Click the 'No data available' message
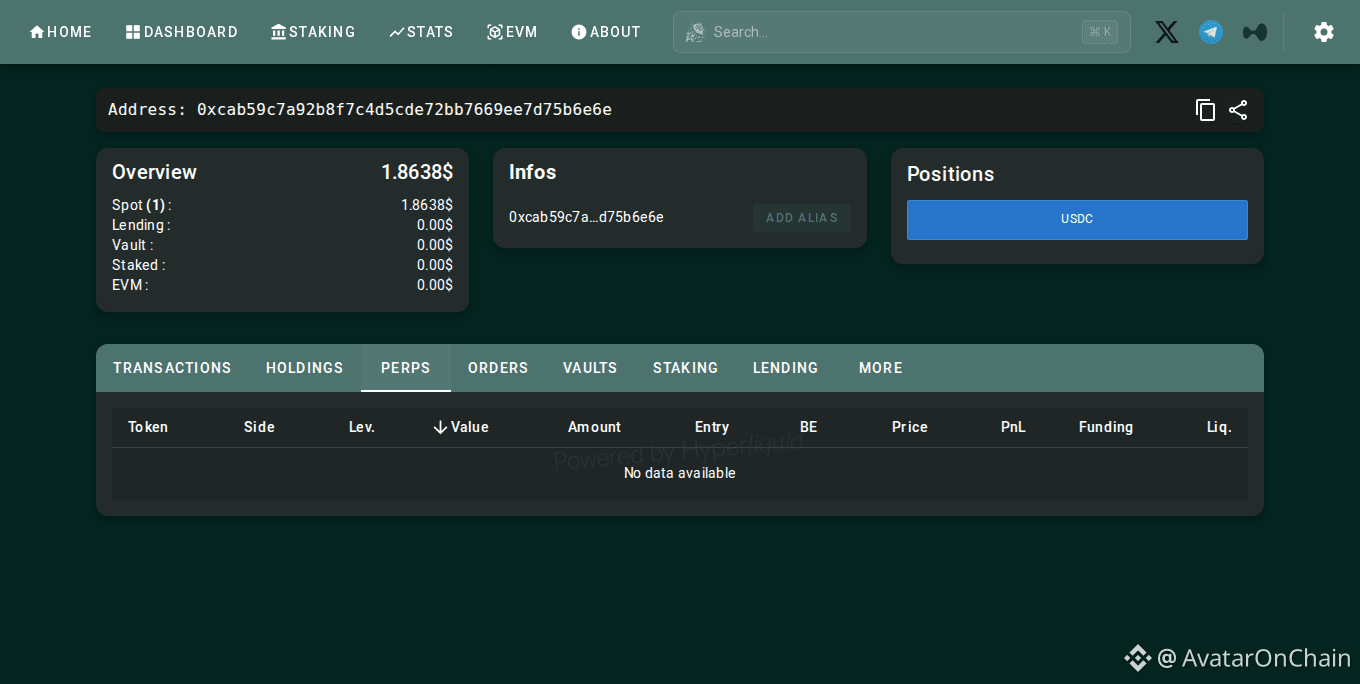 pyautogui.click(x=680, y=473)
